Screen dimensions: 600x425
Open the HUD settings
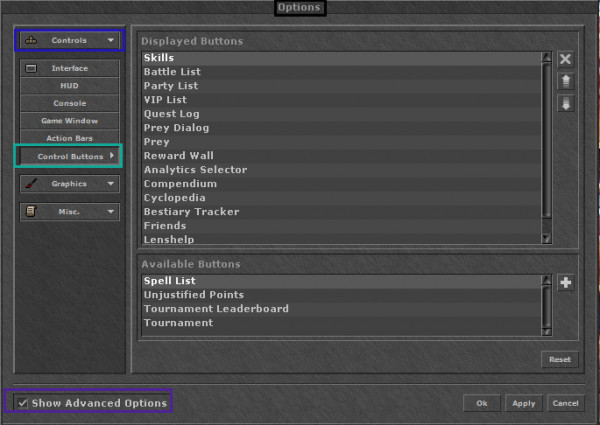[x=69, y=86]
